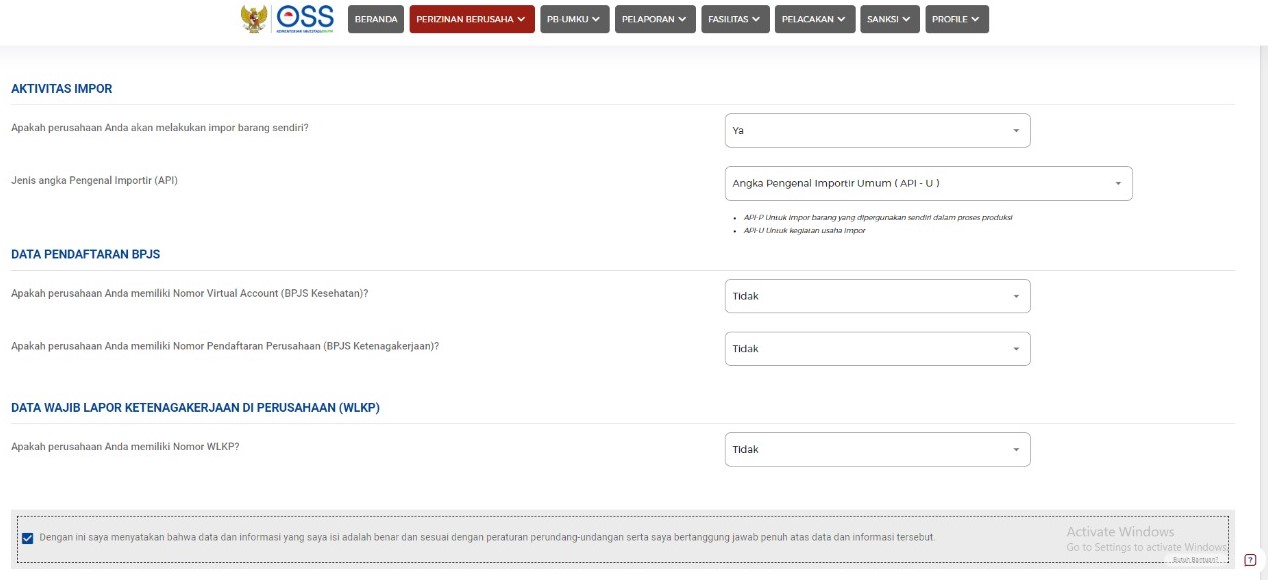Expand the Nomor WLKP dropdown
Image resolution: width=1268 pixels, height=580 pixels.
[877, 450]
